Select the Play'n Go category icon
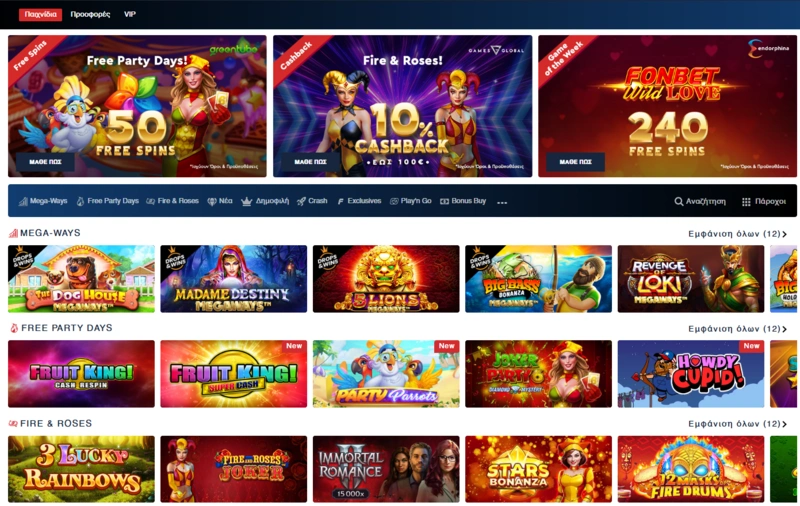800x506 pixels. [x=394, y=201]
